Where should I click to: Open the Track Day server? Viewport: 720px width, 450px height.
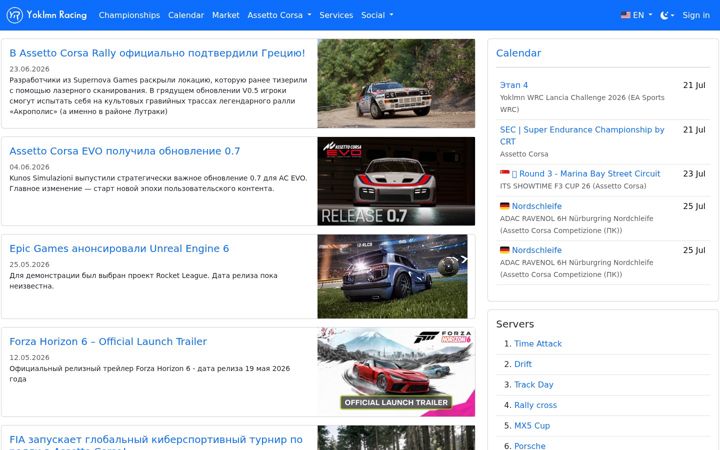[x=534, y=385]
